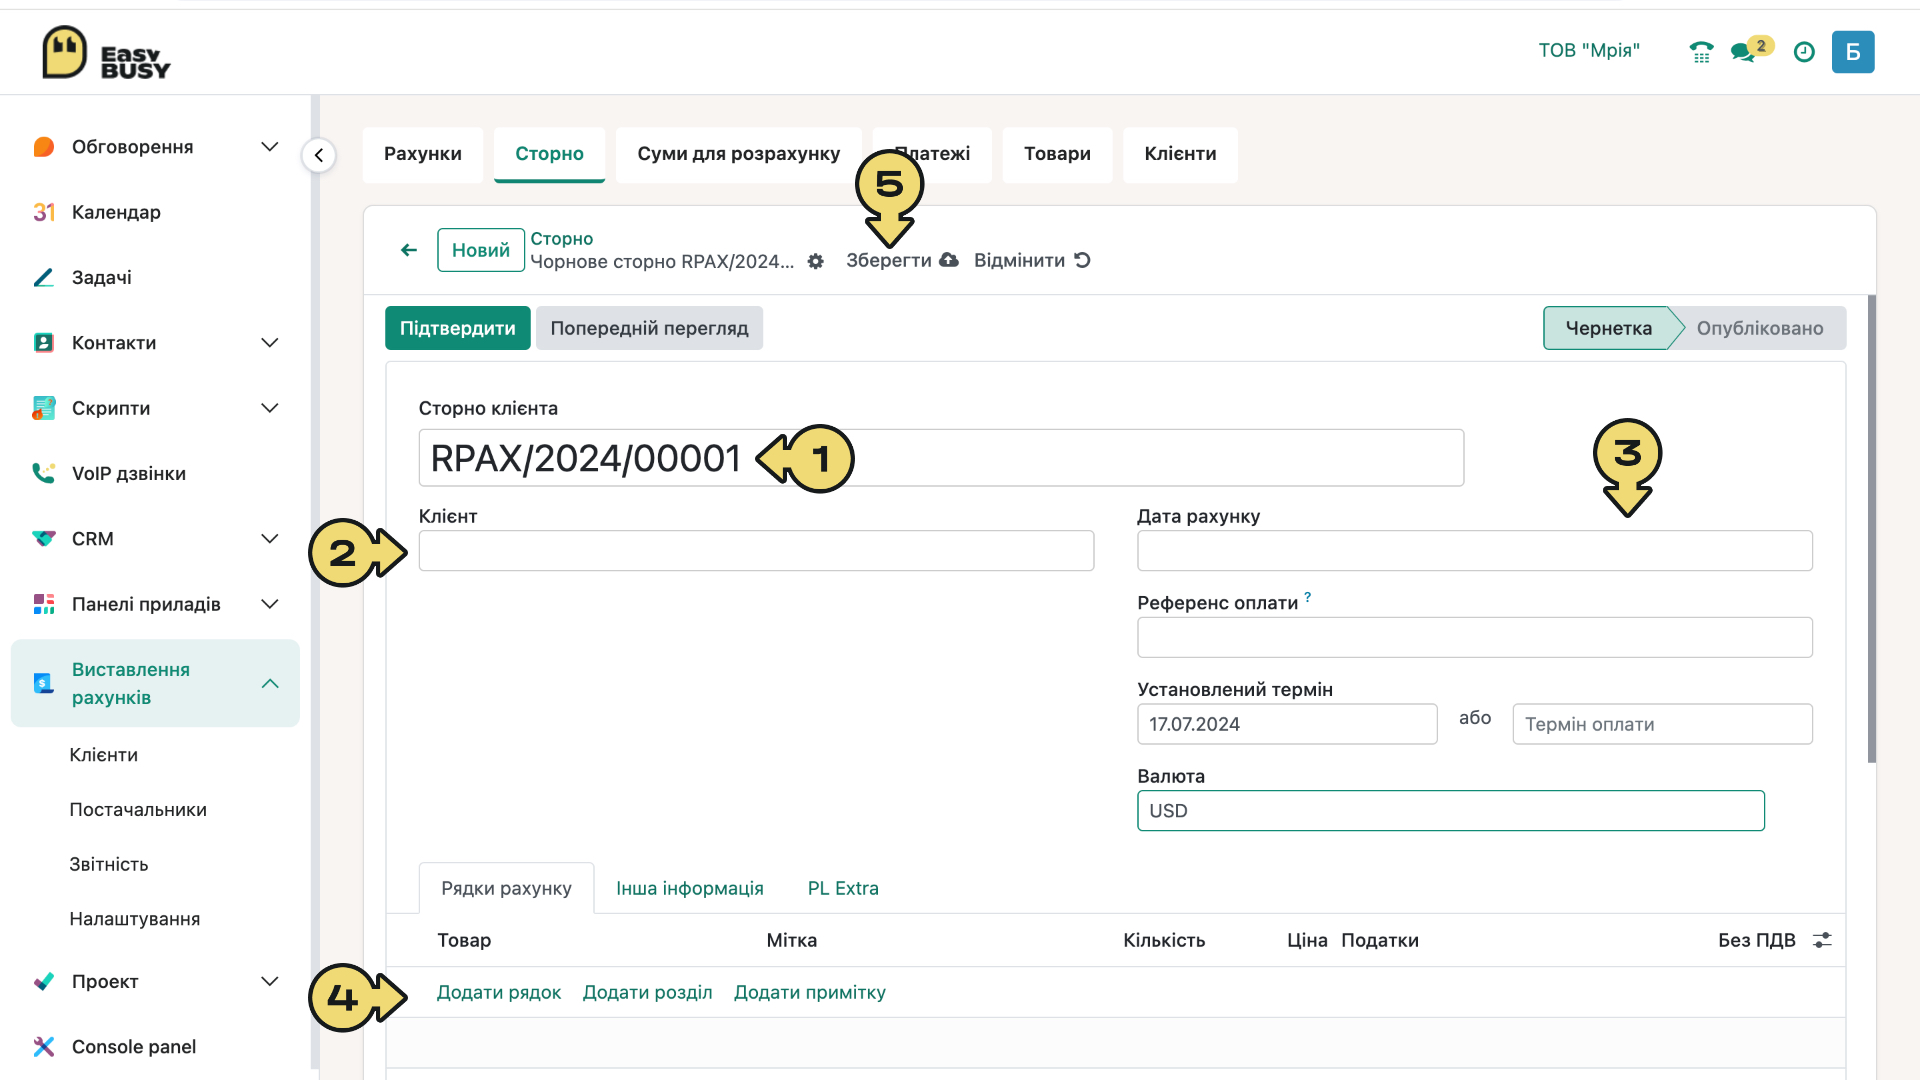The width and height of the screenshot is (1920, 1080).
Task: Click the Попередній перегляд button
Action: 649,328
